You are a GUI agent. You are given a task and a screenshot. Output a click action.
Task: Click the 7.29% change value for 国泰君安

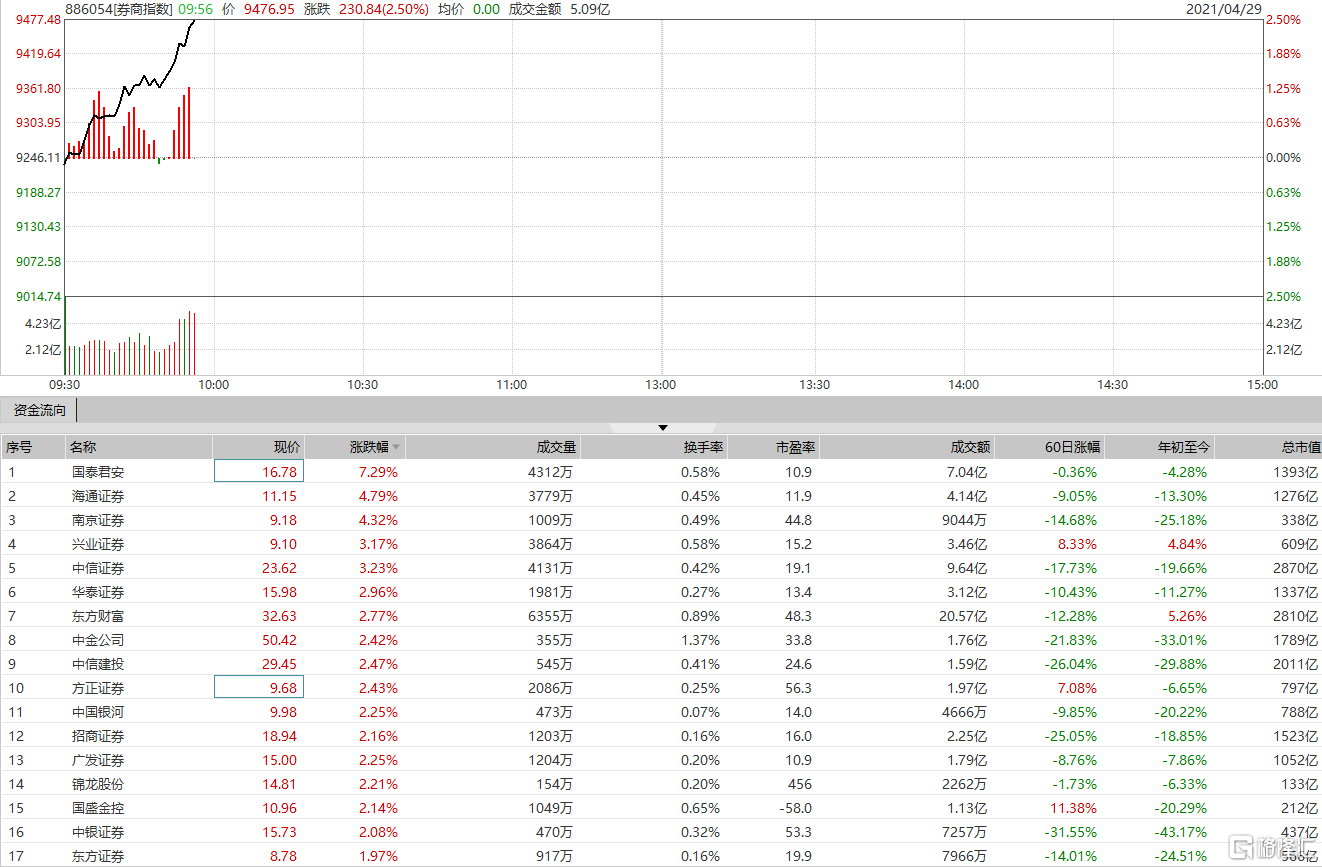pos(378,472)
